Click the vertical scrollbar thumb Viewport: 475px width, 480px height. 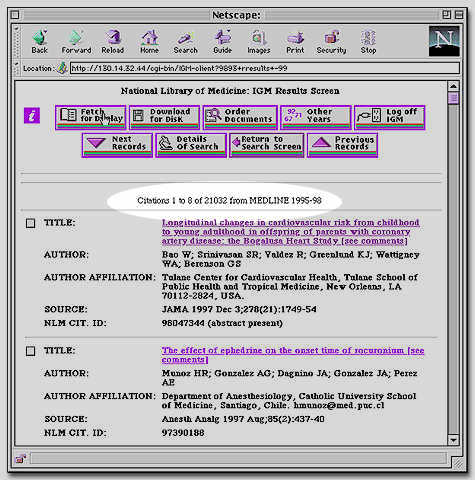click(x=453, y=98)
